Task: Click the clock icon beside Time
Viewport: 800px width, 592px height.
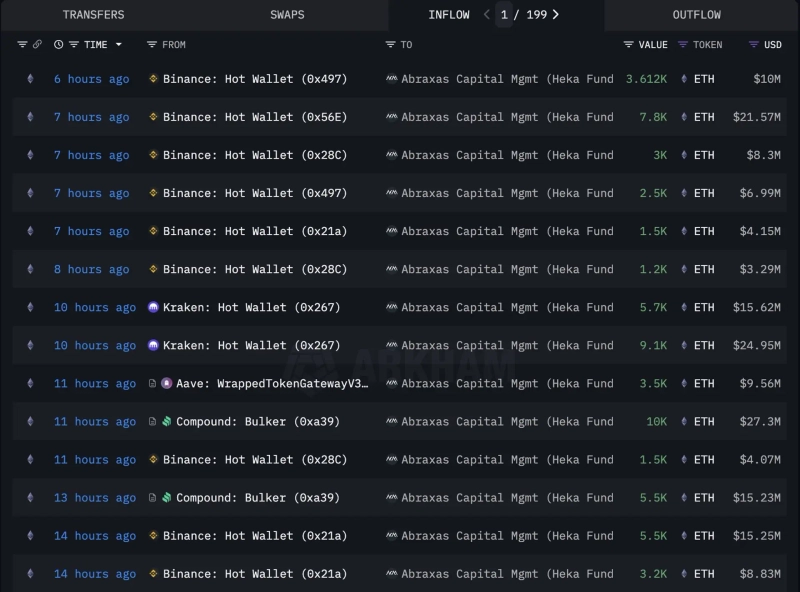Action: 58,45
